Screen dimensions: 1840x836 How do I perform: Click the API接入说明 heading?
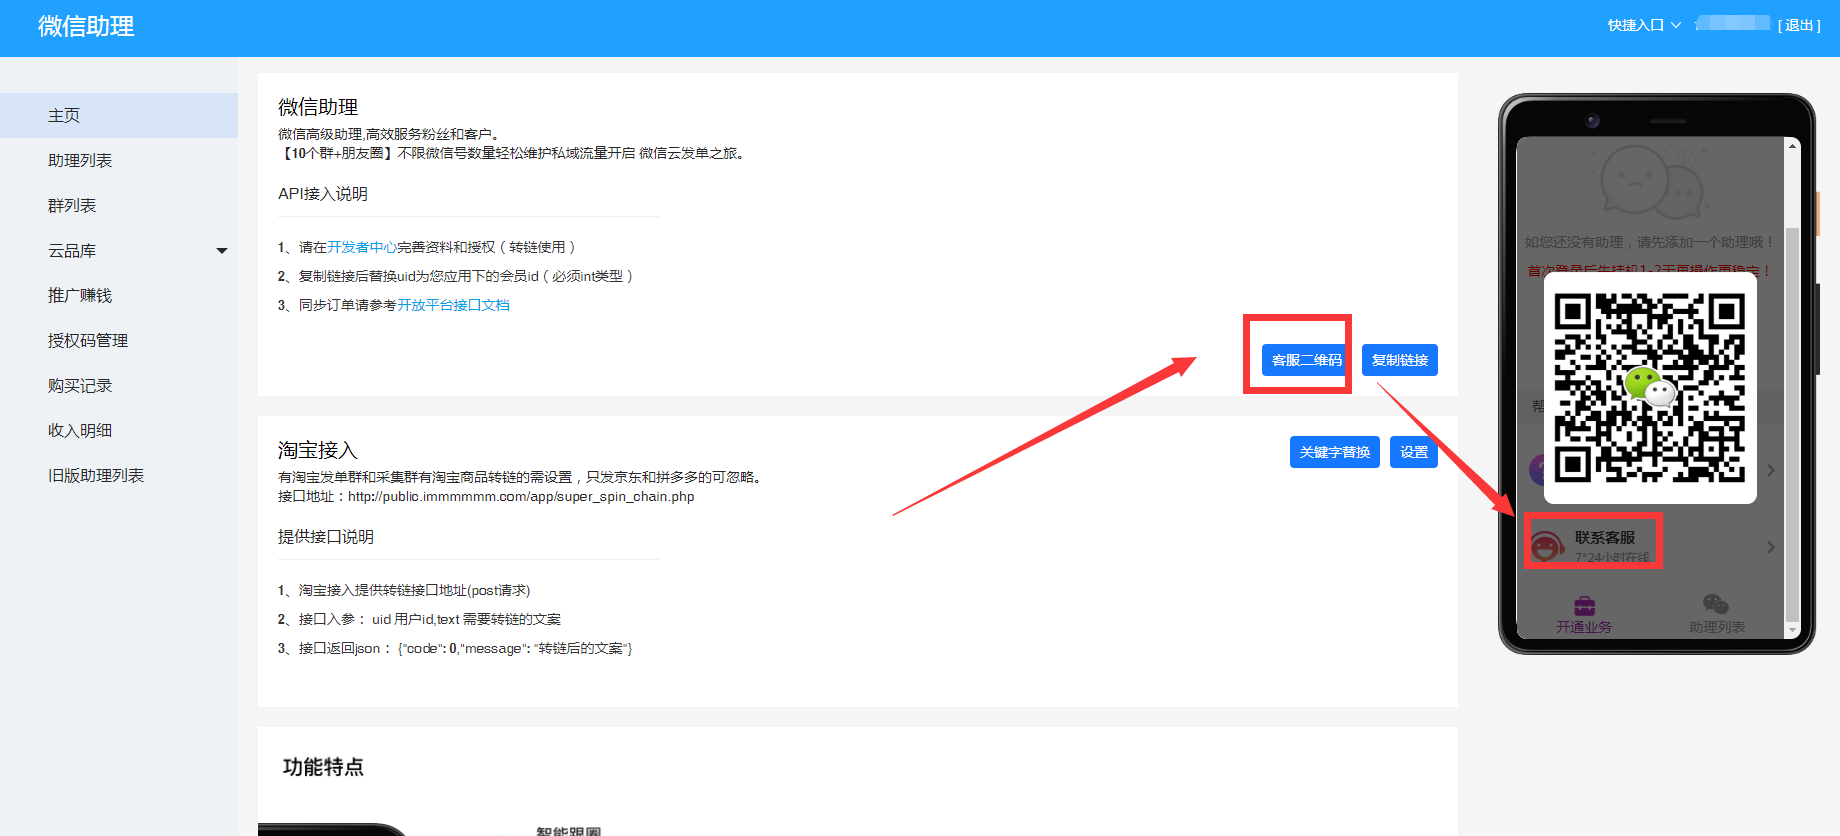323,194
